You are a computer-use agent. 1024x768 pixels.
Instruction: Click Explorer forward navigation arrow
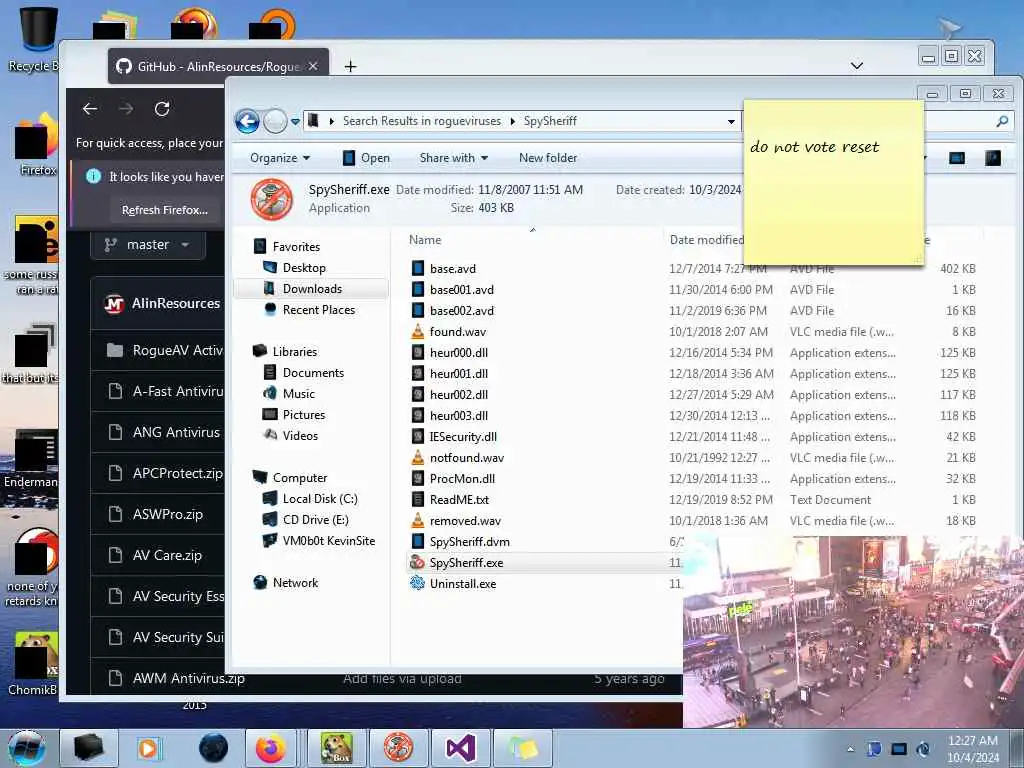coord(276,121)
